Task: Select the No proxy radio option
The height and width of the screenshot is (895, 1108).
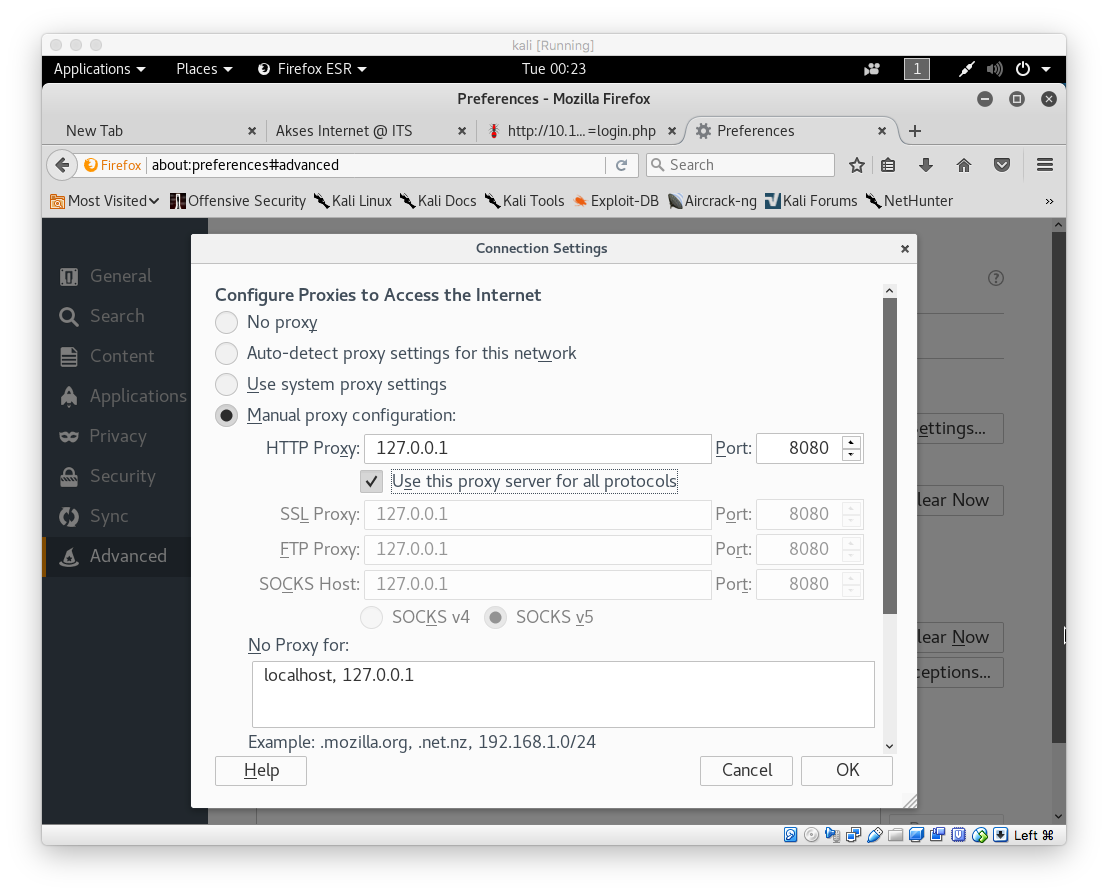Action: pyautogui.click(x=227, y=322)
